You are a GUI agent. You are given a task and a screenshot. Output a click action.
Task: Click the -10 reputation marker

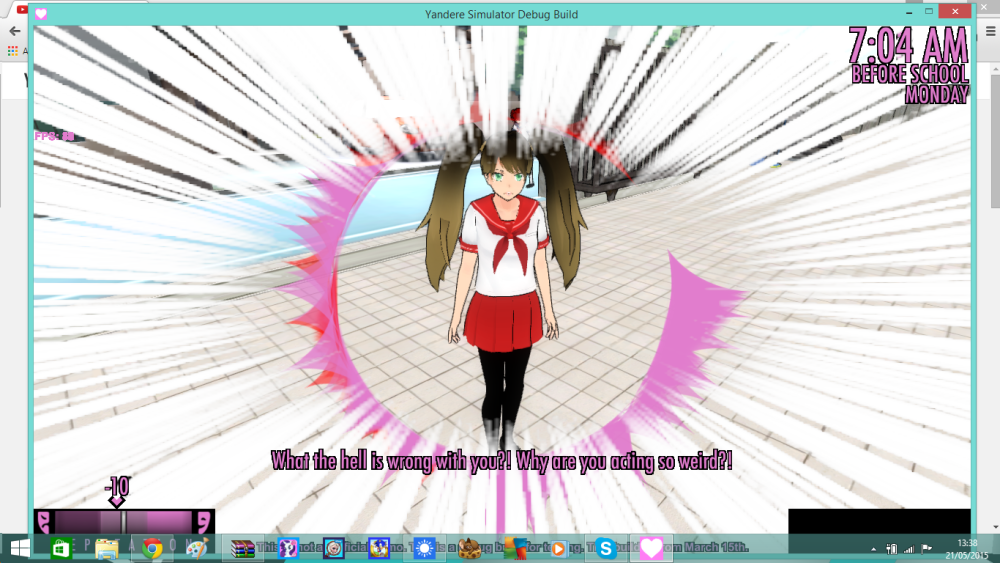coord(117,491)
